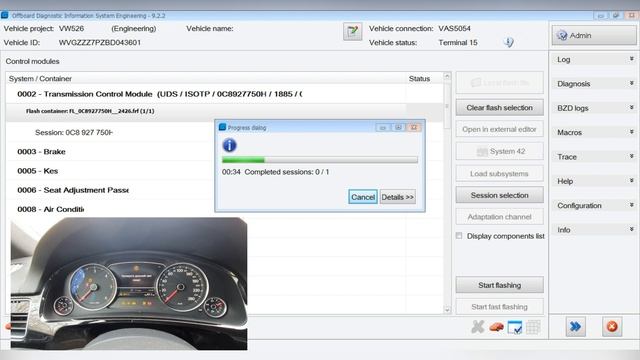640x360 pixels.
Task: Click Adaptation channel button
Action: point(500,217)
